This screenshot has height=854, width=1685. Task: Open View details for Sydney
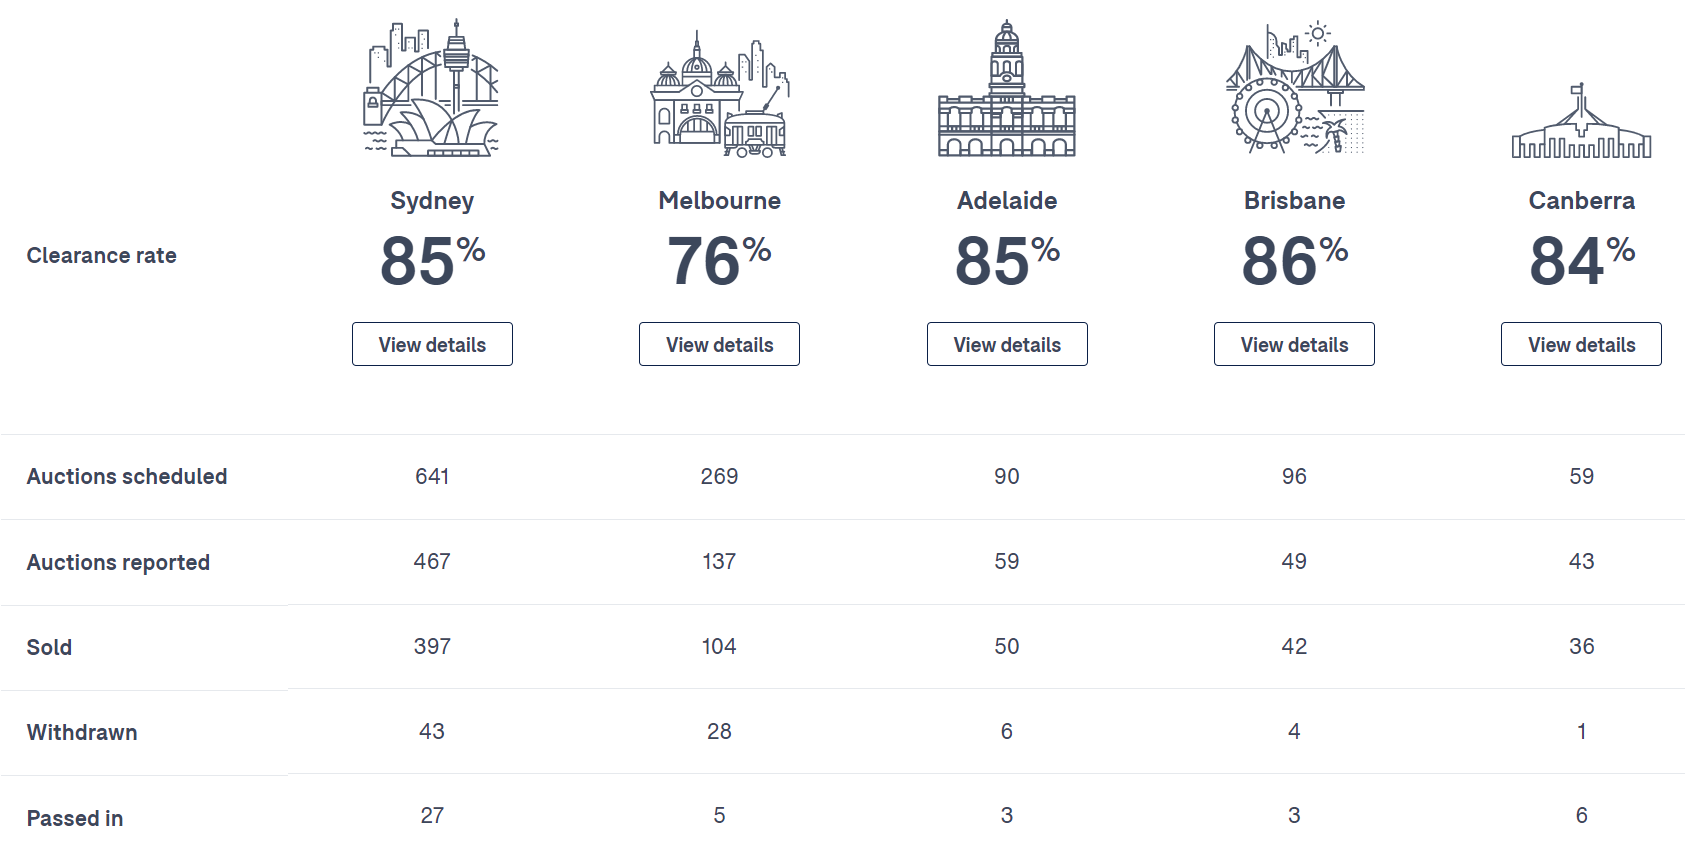coord(432,344)
